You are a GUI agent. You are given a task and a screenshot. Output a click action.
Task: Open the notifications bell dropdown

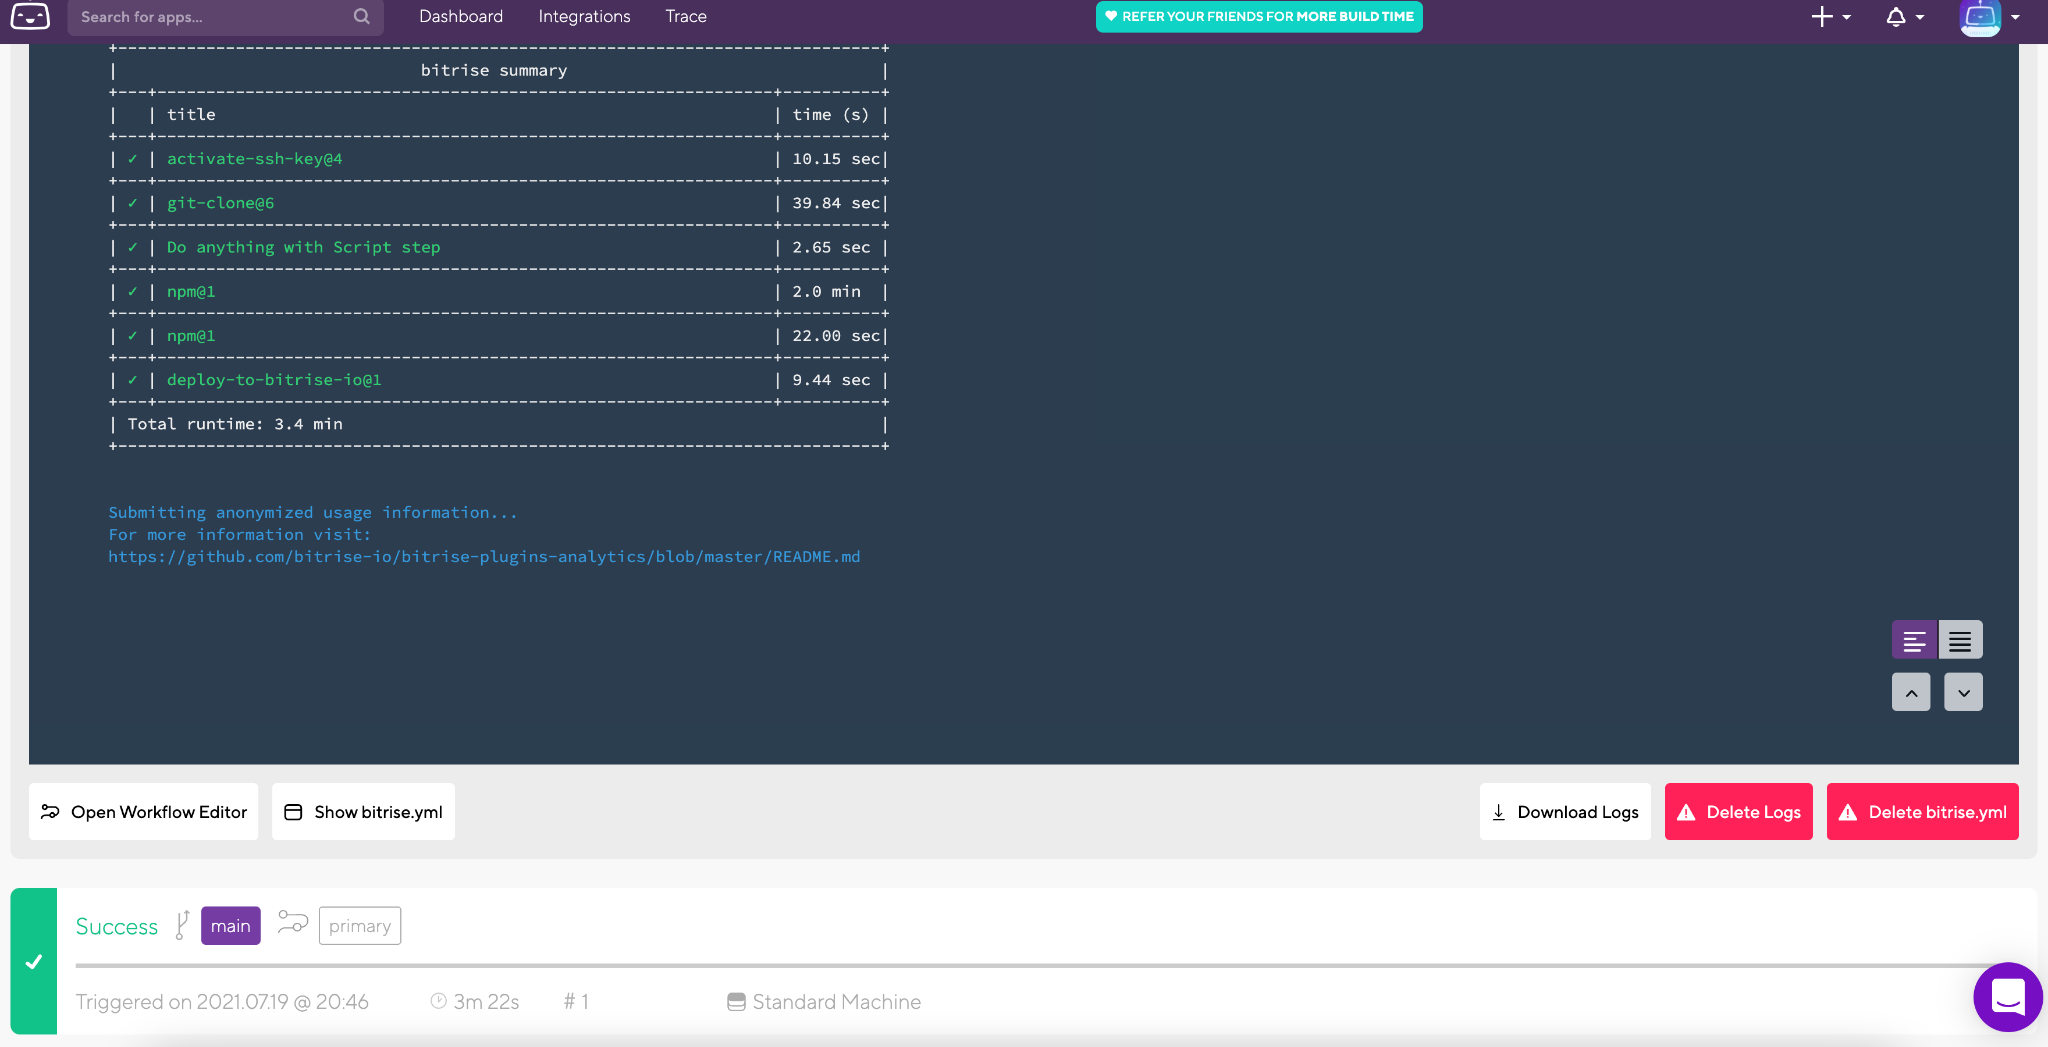(x=1904, y=17)
